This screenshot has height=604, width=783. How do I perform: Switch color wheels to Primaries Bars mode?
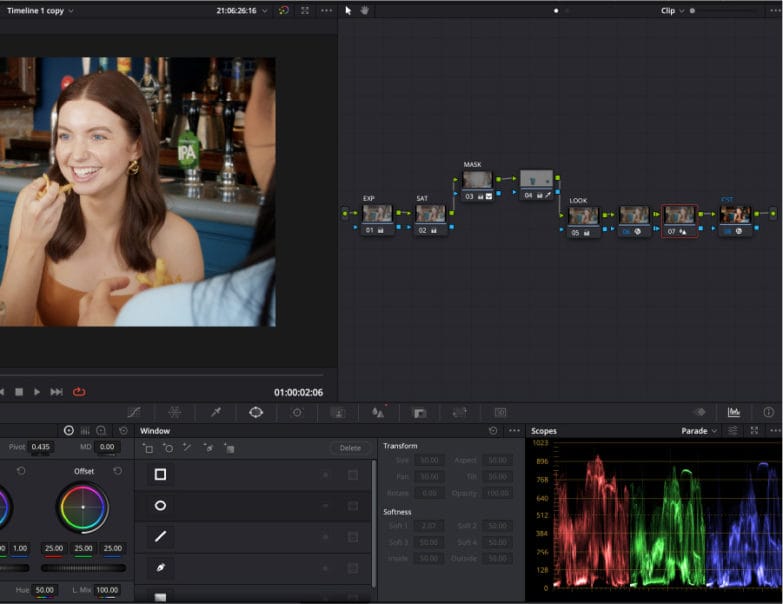pos(85,430)
